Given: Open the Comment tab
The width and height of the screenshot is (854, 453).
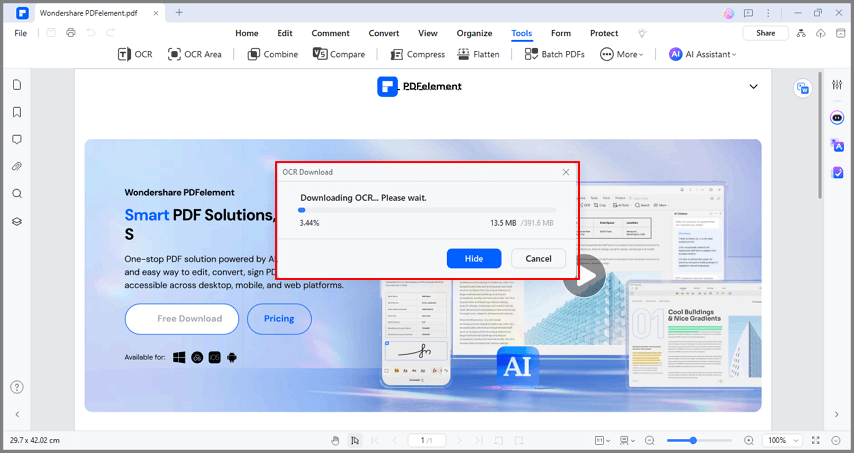Looking at the screenshot, I should coord(331,33).
